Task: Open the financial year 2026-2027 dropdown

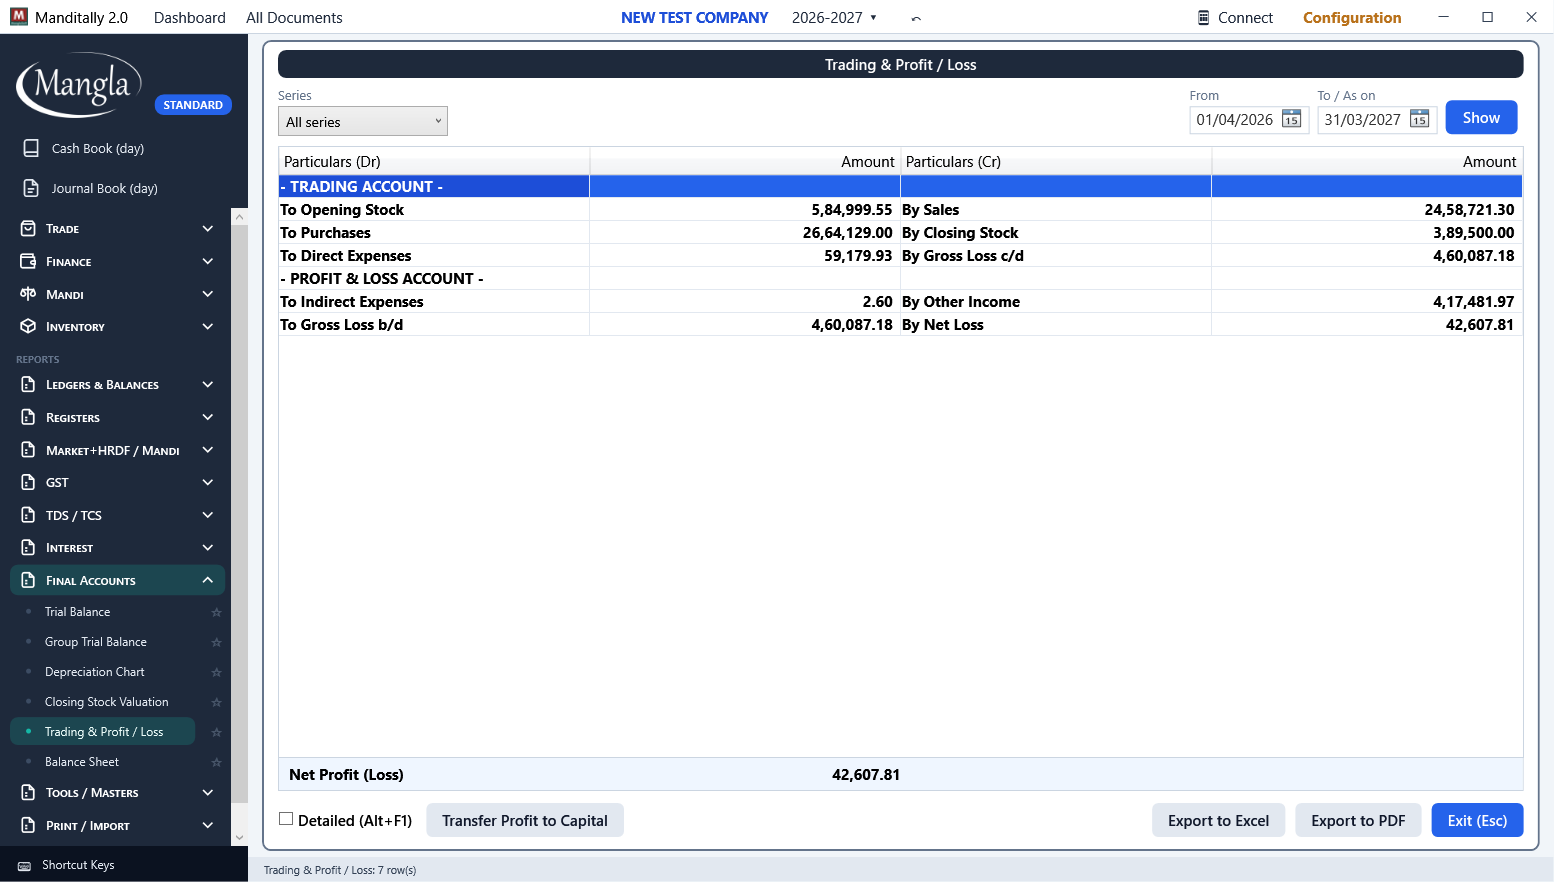Action: 834,18
